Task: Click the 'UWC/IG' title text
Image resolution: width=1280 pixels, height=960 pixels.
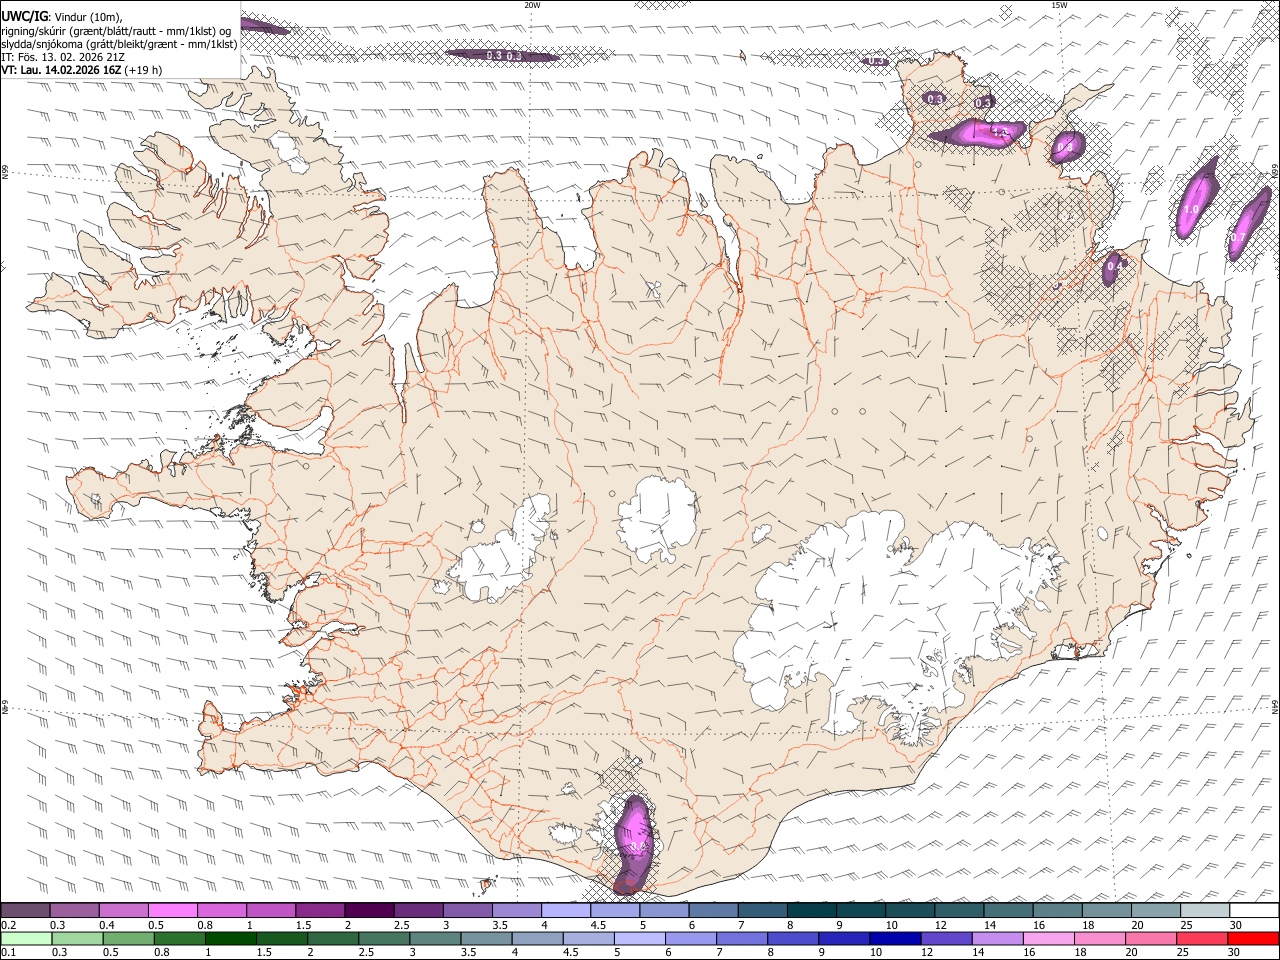Action: 23,15
